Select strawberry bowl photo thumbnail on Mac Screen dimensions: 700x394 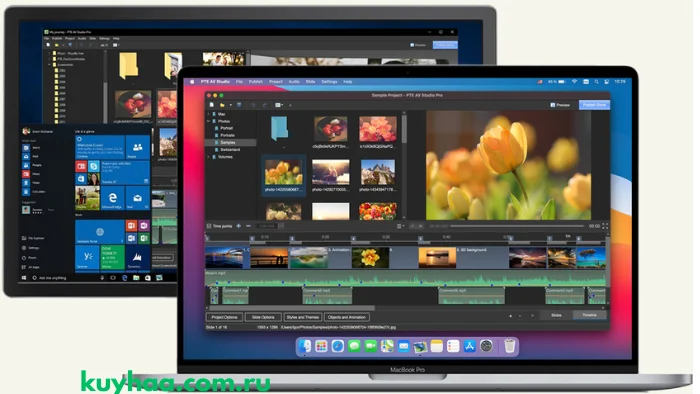(330, 129)
